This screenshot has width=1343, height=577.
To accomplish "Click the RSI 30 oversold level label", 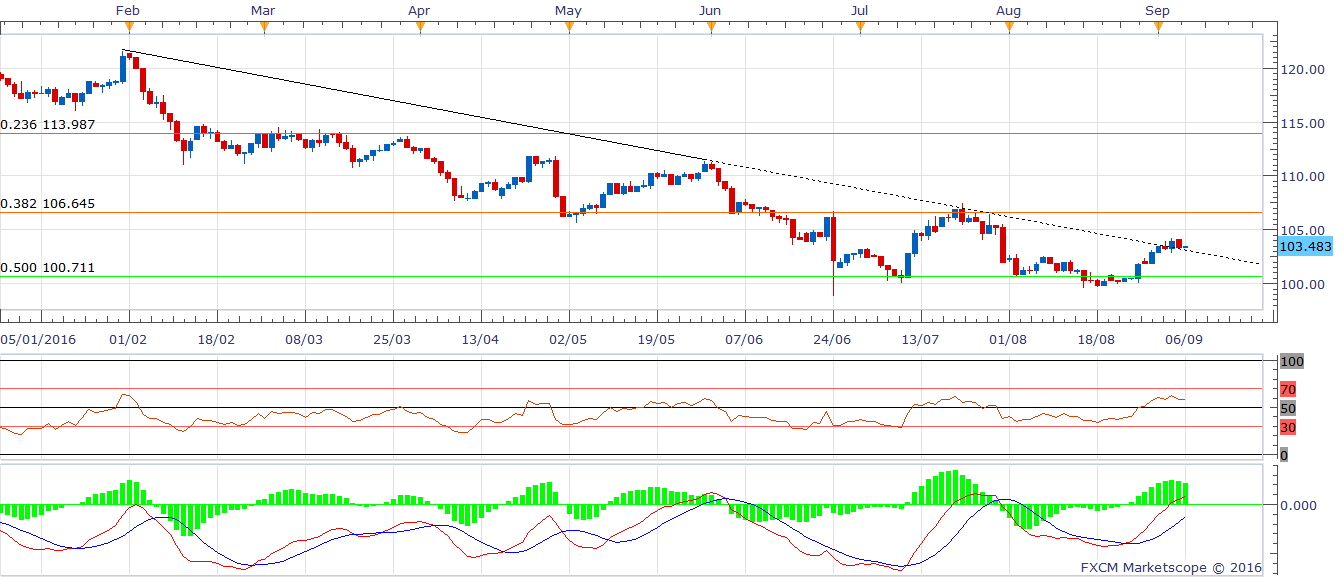I will click(1289, 427).
